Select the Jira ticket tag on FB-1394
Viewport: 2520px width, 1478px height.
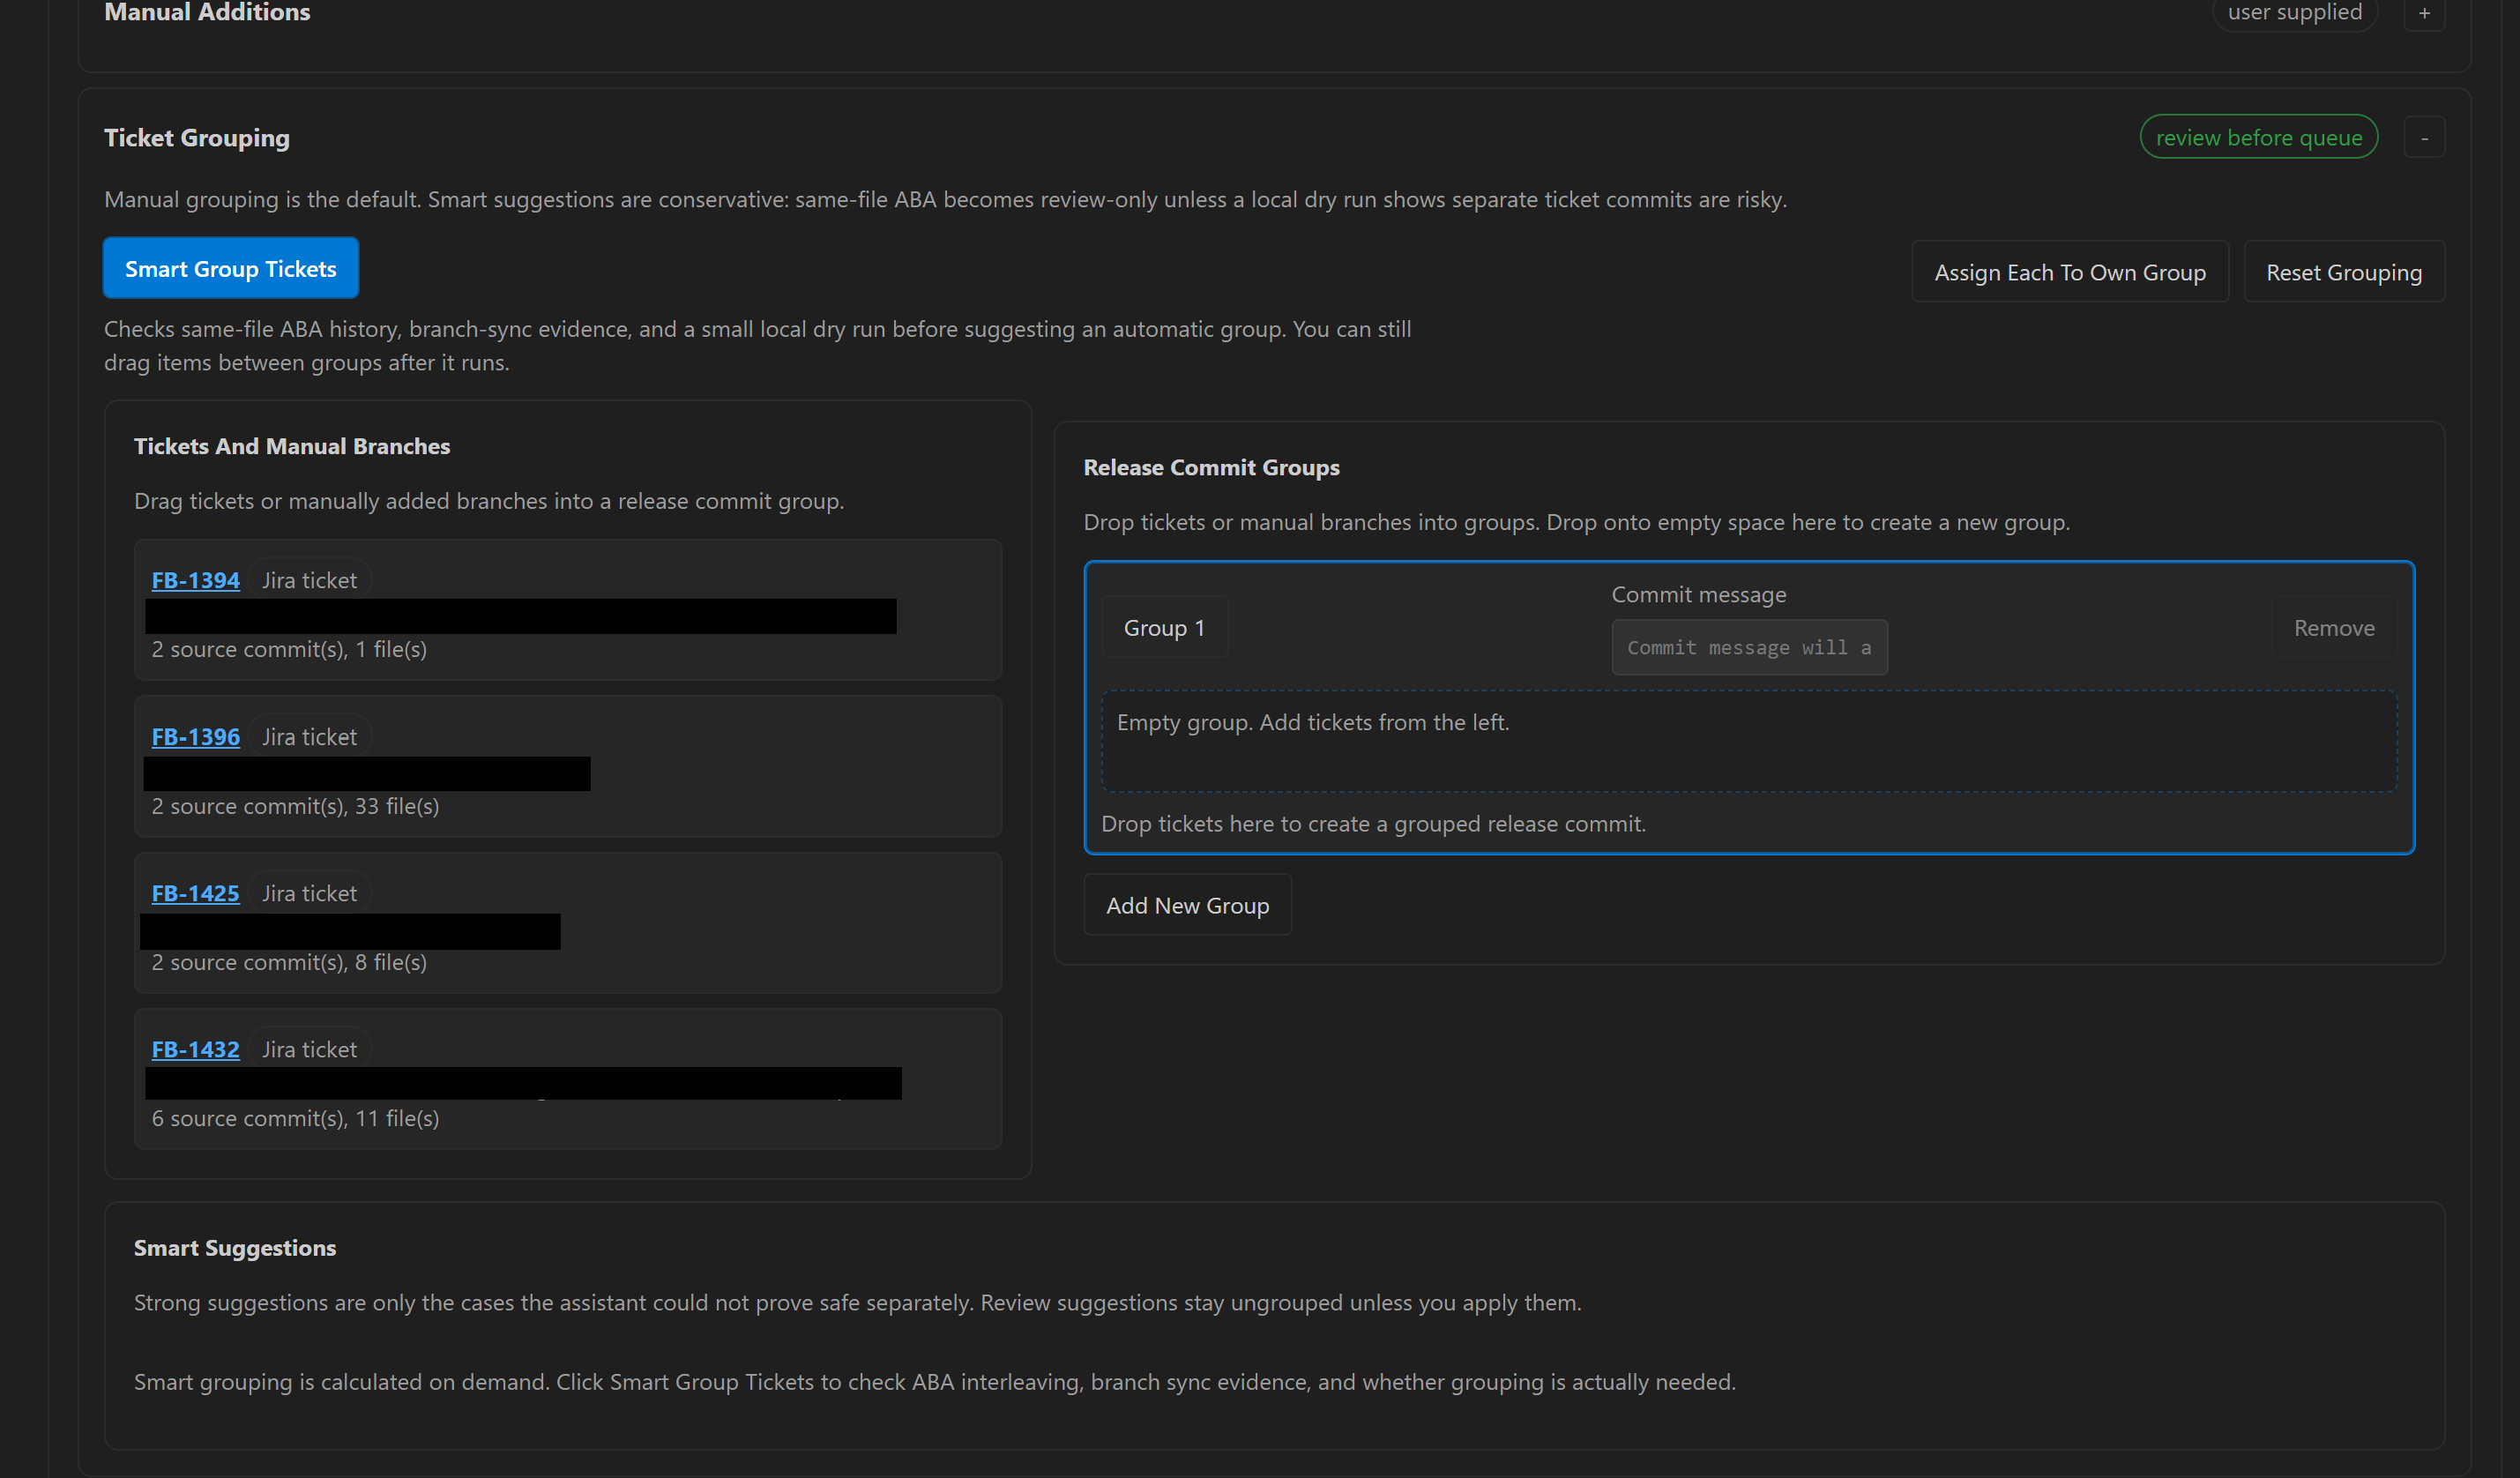[309, 580]
